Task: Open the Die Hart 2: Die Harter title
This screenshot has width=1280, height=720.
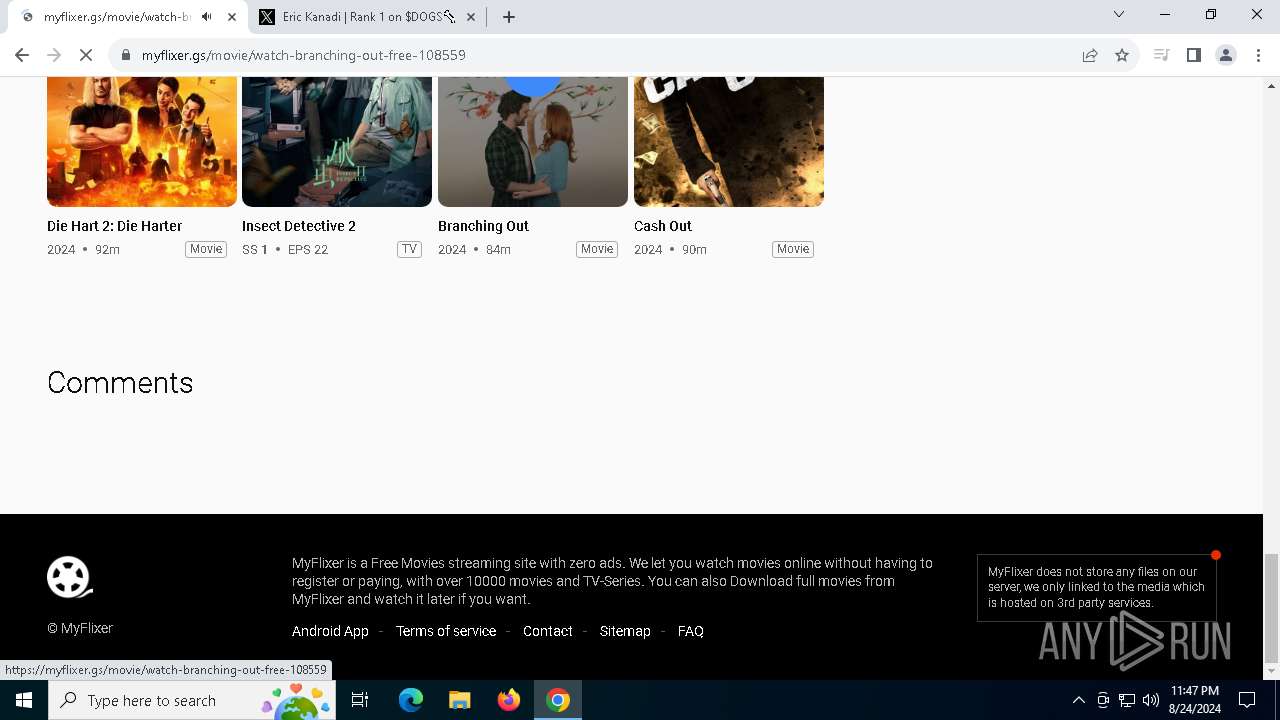Action: [x=114, y=226]
